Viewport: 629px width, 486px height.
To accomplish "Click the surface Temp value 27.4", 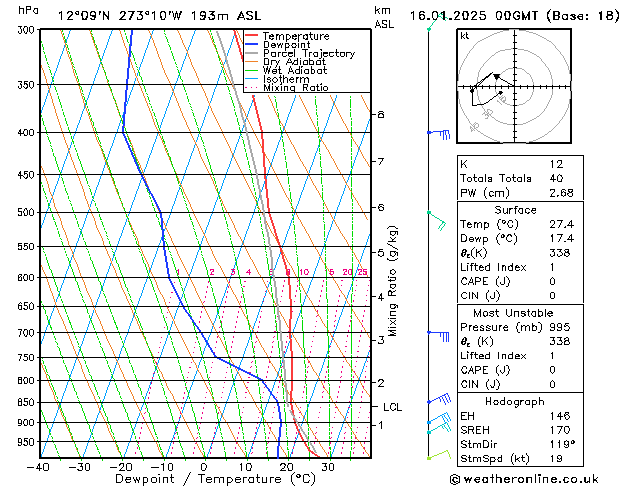I will point(562,224).
